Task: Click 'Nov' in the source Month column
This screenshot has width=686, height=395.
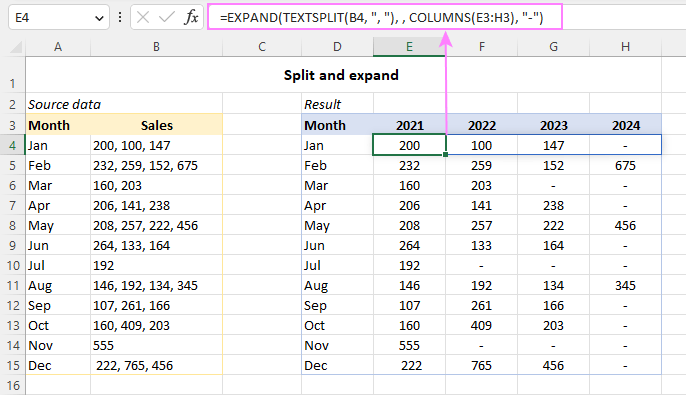Action: pyautogui.click(x=58, y=346)
